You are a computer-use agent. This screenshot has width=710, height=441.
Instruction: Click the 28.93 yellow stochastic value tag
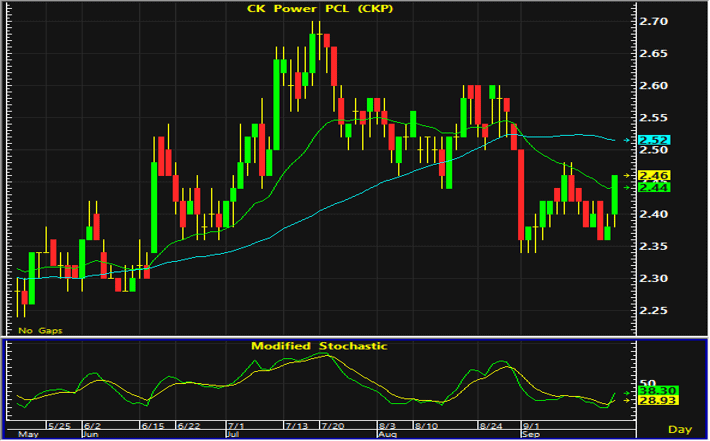point(657,400)
